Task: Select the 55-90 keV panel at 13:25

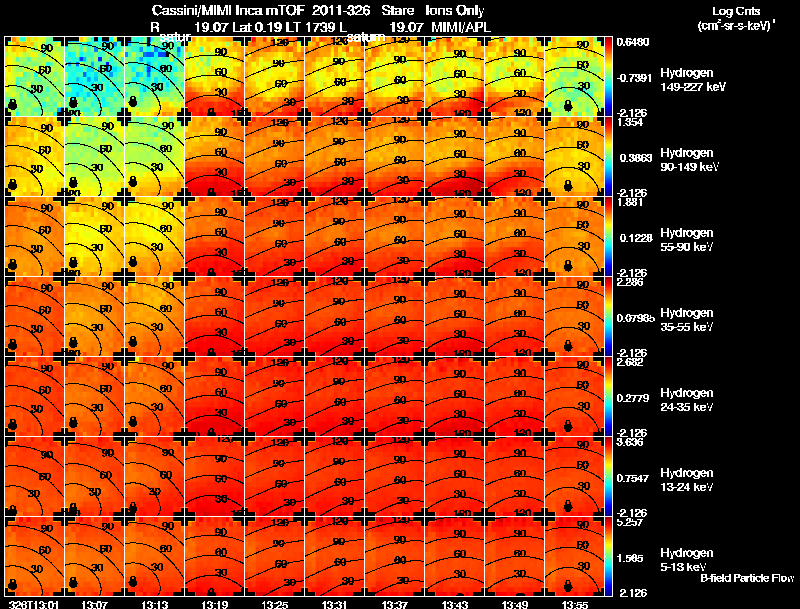Action: [x=275, y=237]
